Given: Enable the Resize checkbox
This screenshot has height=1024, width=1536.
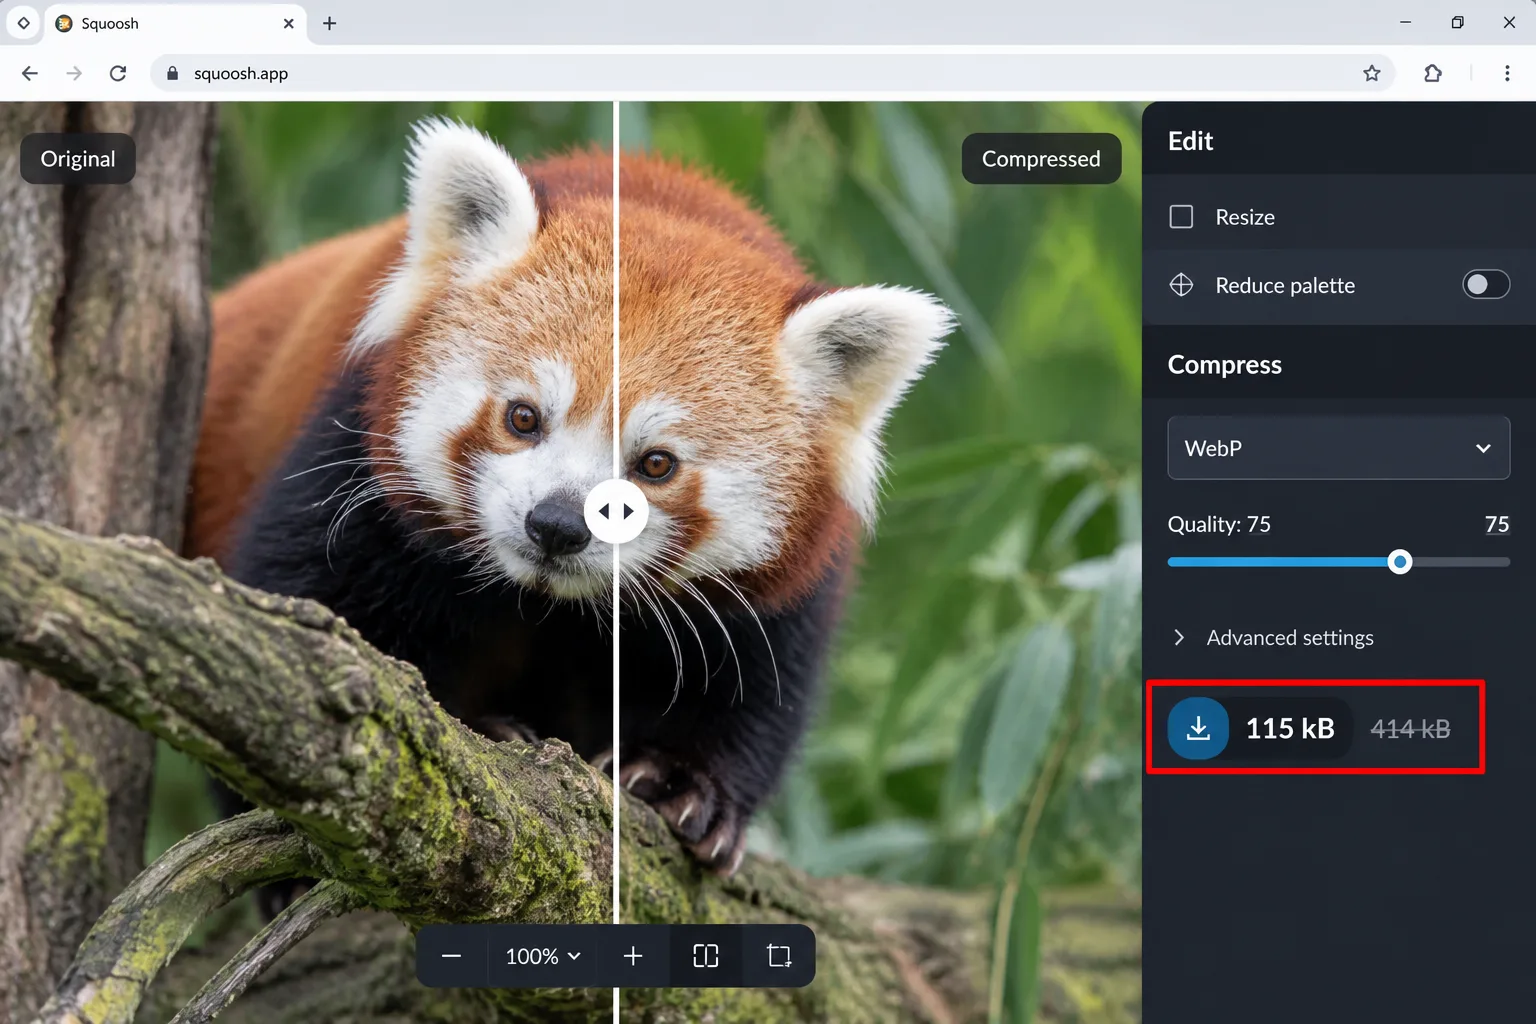Looking at the screenshot, I should point(1181,217).
